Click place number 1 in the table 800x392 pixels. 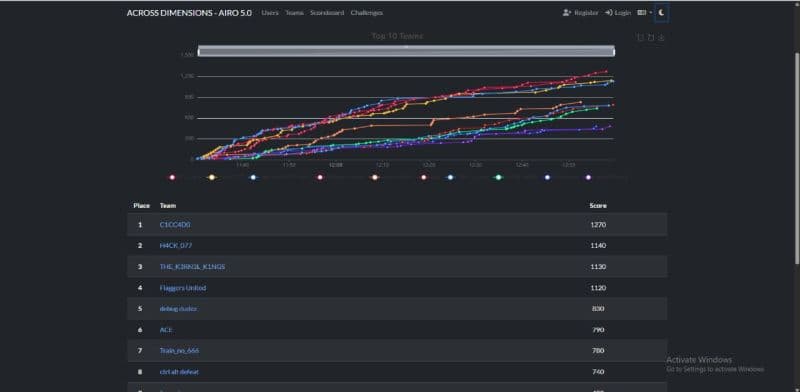click(140, 225)
